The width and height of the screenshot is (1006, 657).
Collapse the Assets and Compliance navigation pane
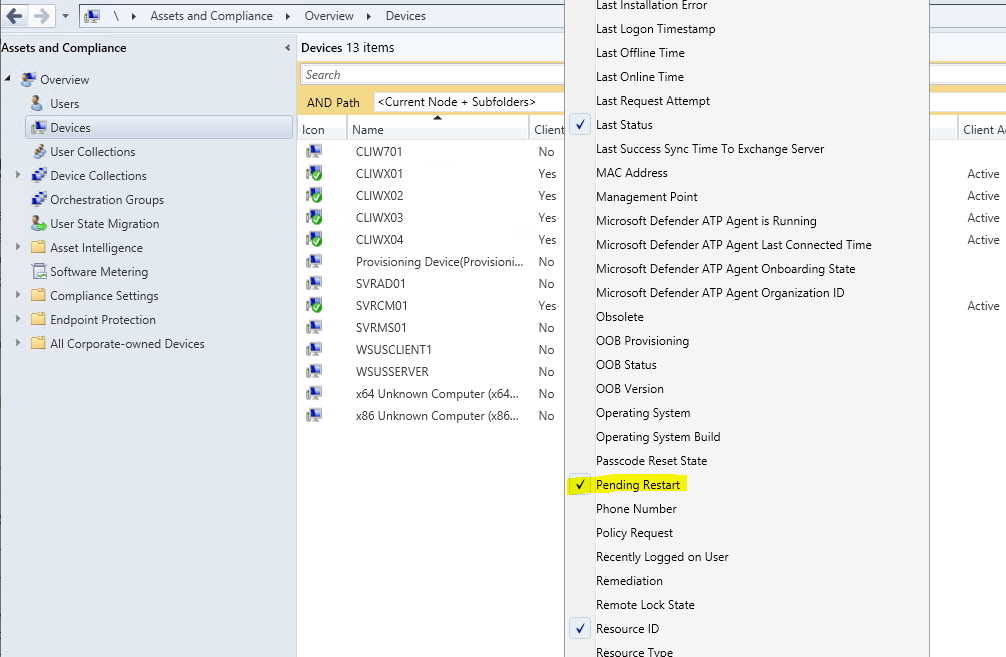[x=287, y=47]
